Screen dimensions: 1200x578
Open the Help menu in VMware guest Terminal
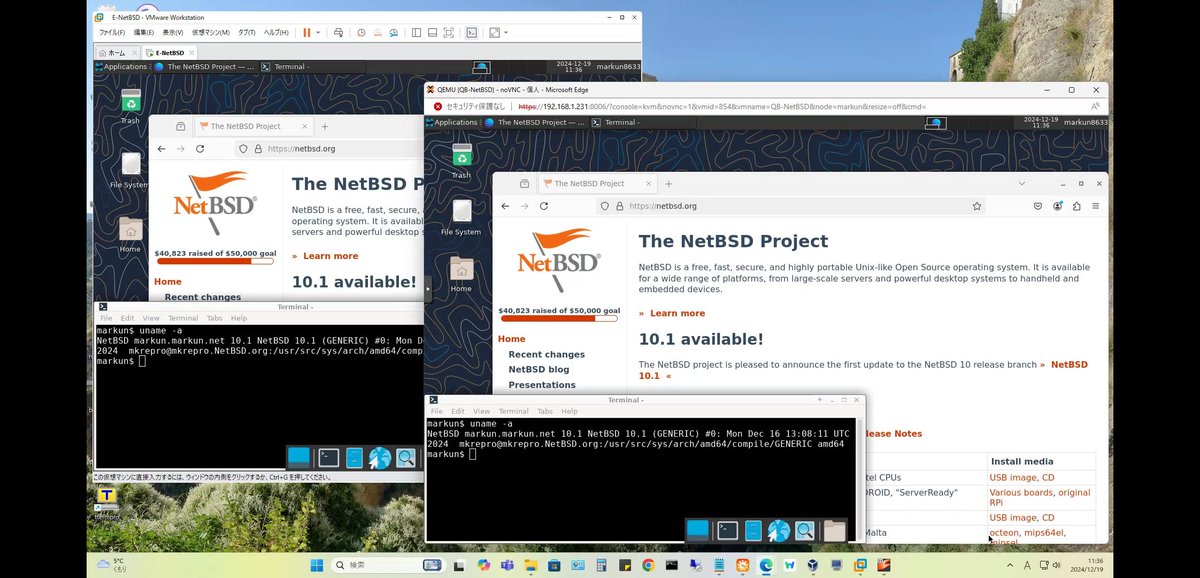(x=239, y=318)
